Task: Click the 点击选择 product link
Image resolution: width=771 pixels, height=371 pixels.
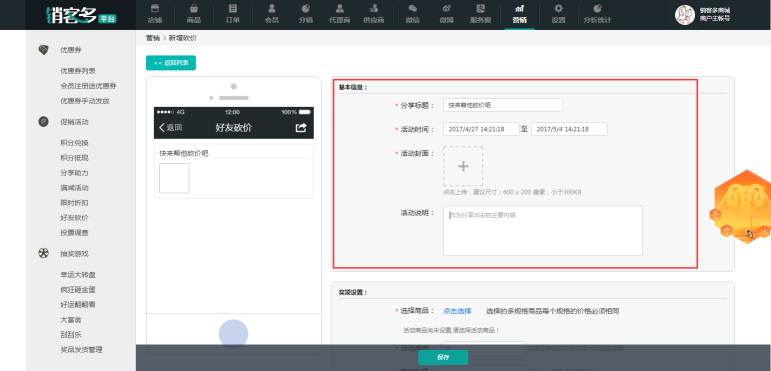Action: tap(457, 311)
